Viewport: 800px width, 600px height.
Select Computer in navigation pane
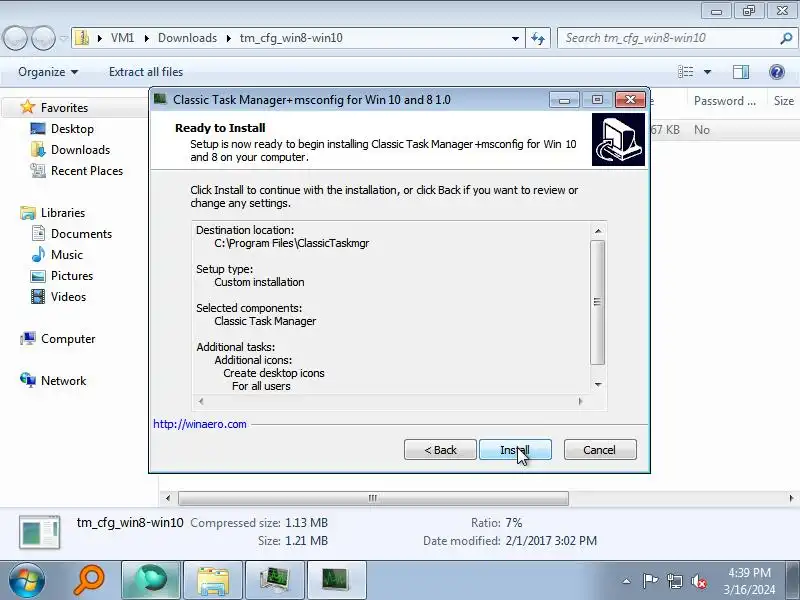click(x=68, y=339)
